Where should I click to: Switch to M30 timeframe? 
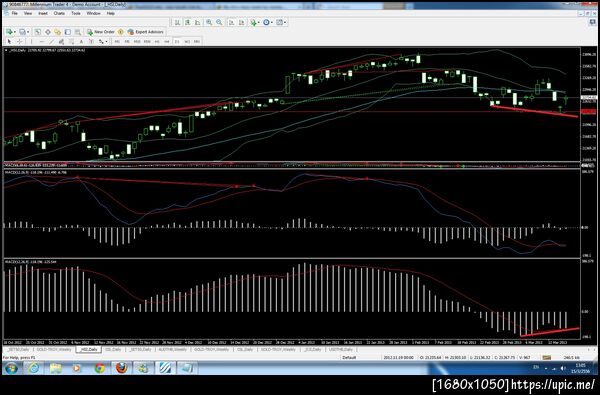tap(147, 41)
